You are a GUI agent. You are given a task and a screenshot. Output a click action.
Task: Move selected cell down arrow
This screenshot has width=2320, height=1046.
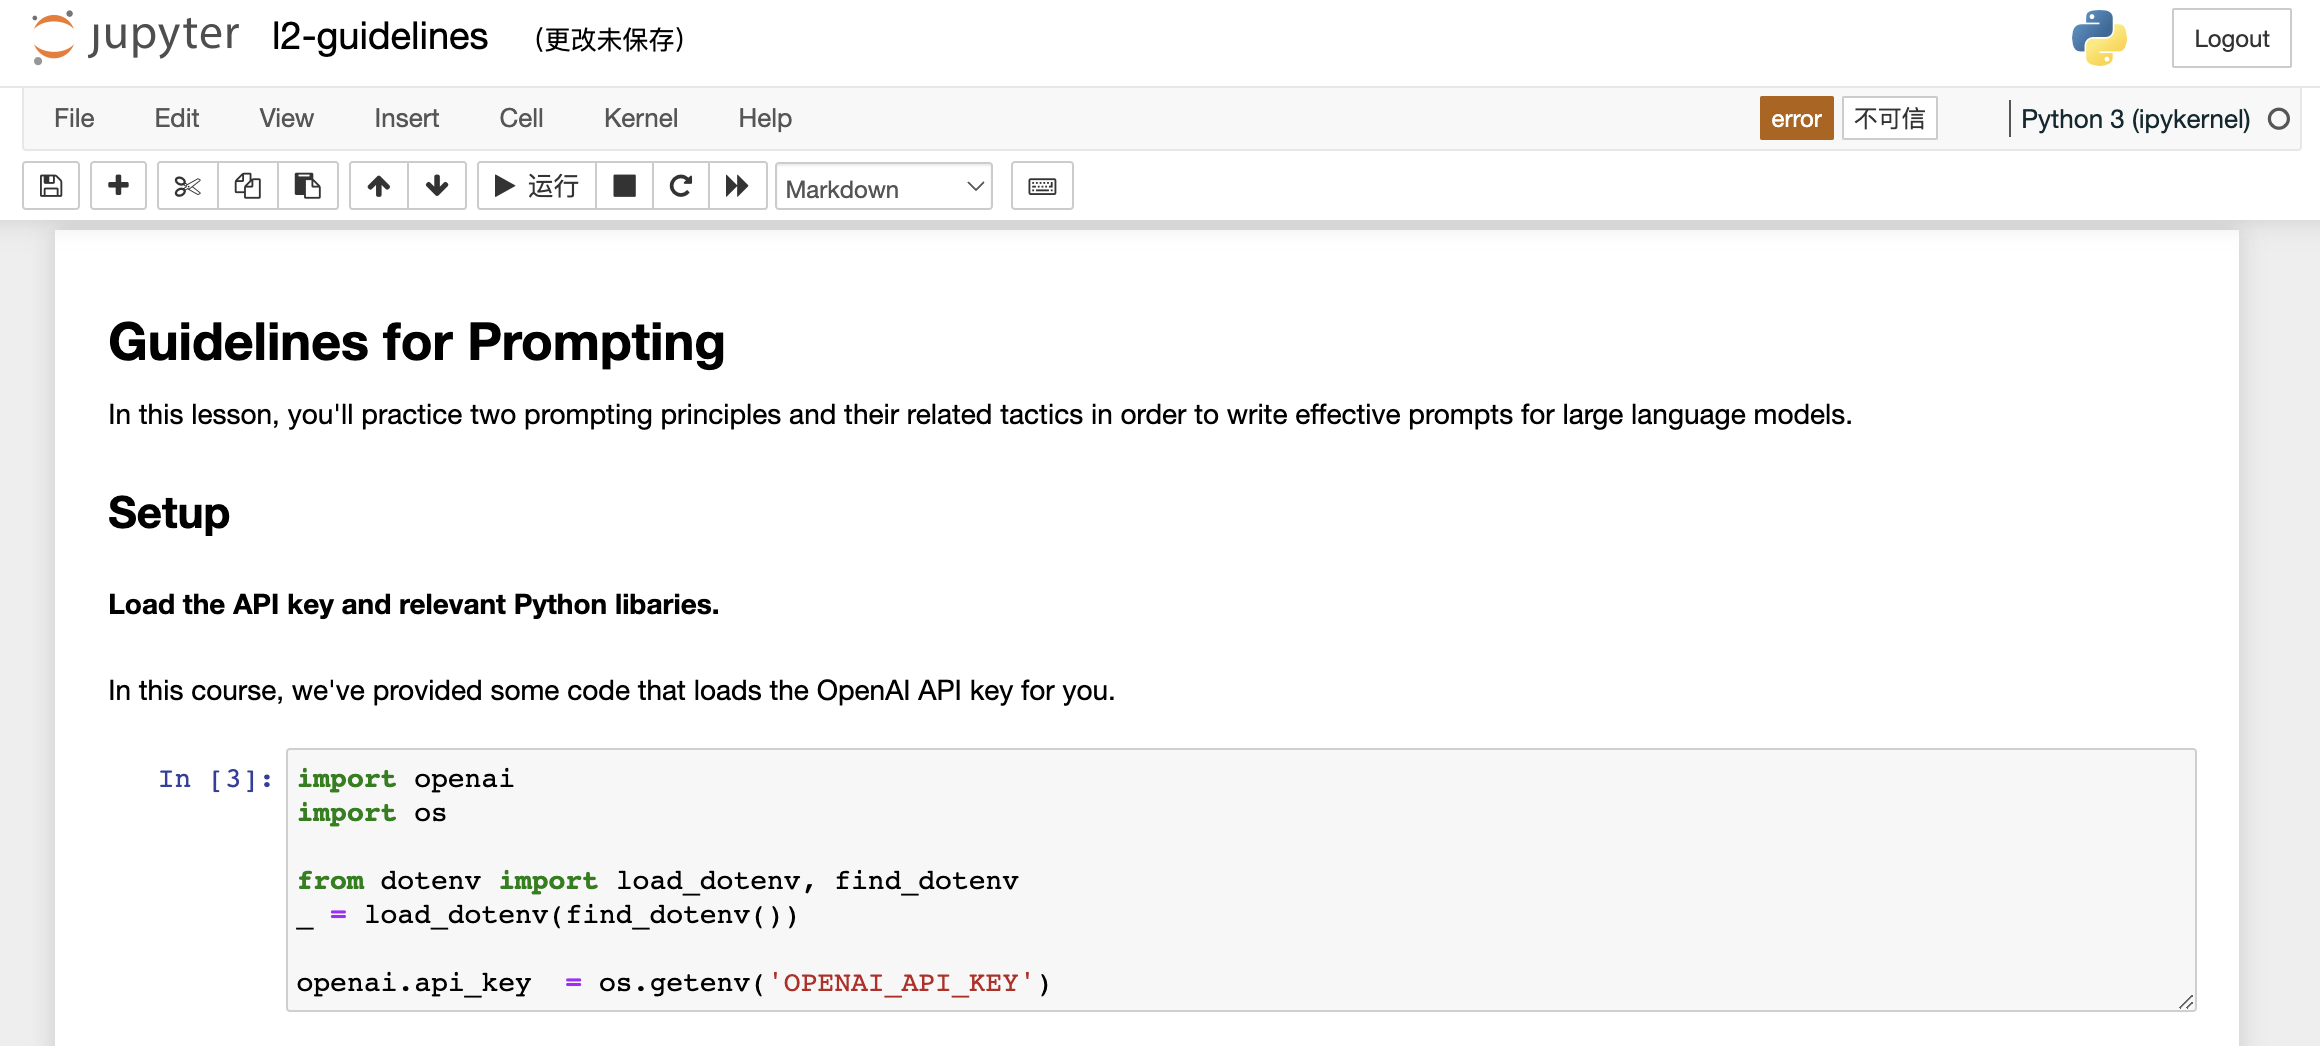click(x=437, y=186)
